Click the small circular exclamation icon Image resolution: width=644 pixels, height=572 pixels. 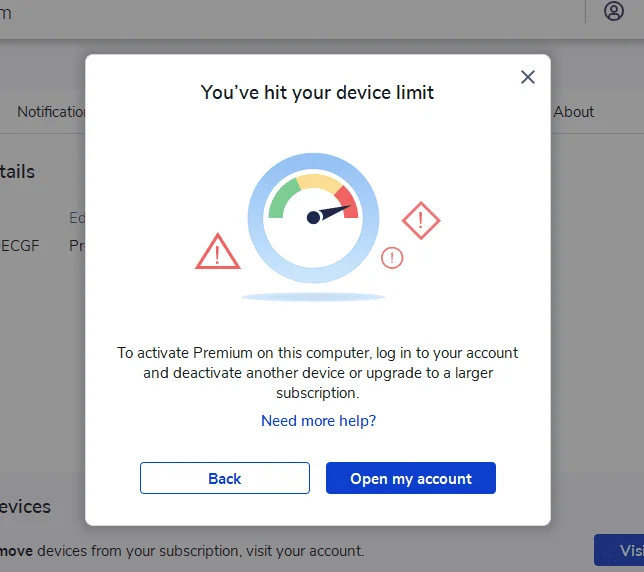tap(392, 258)
